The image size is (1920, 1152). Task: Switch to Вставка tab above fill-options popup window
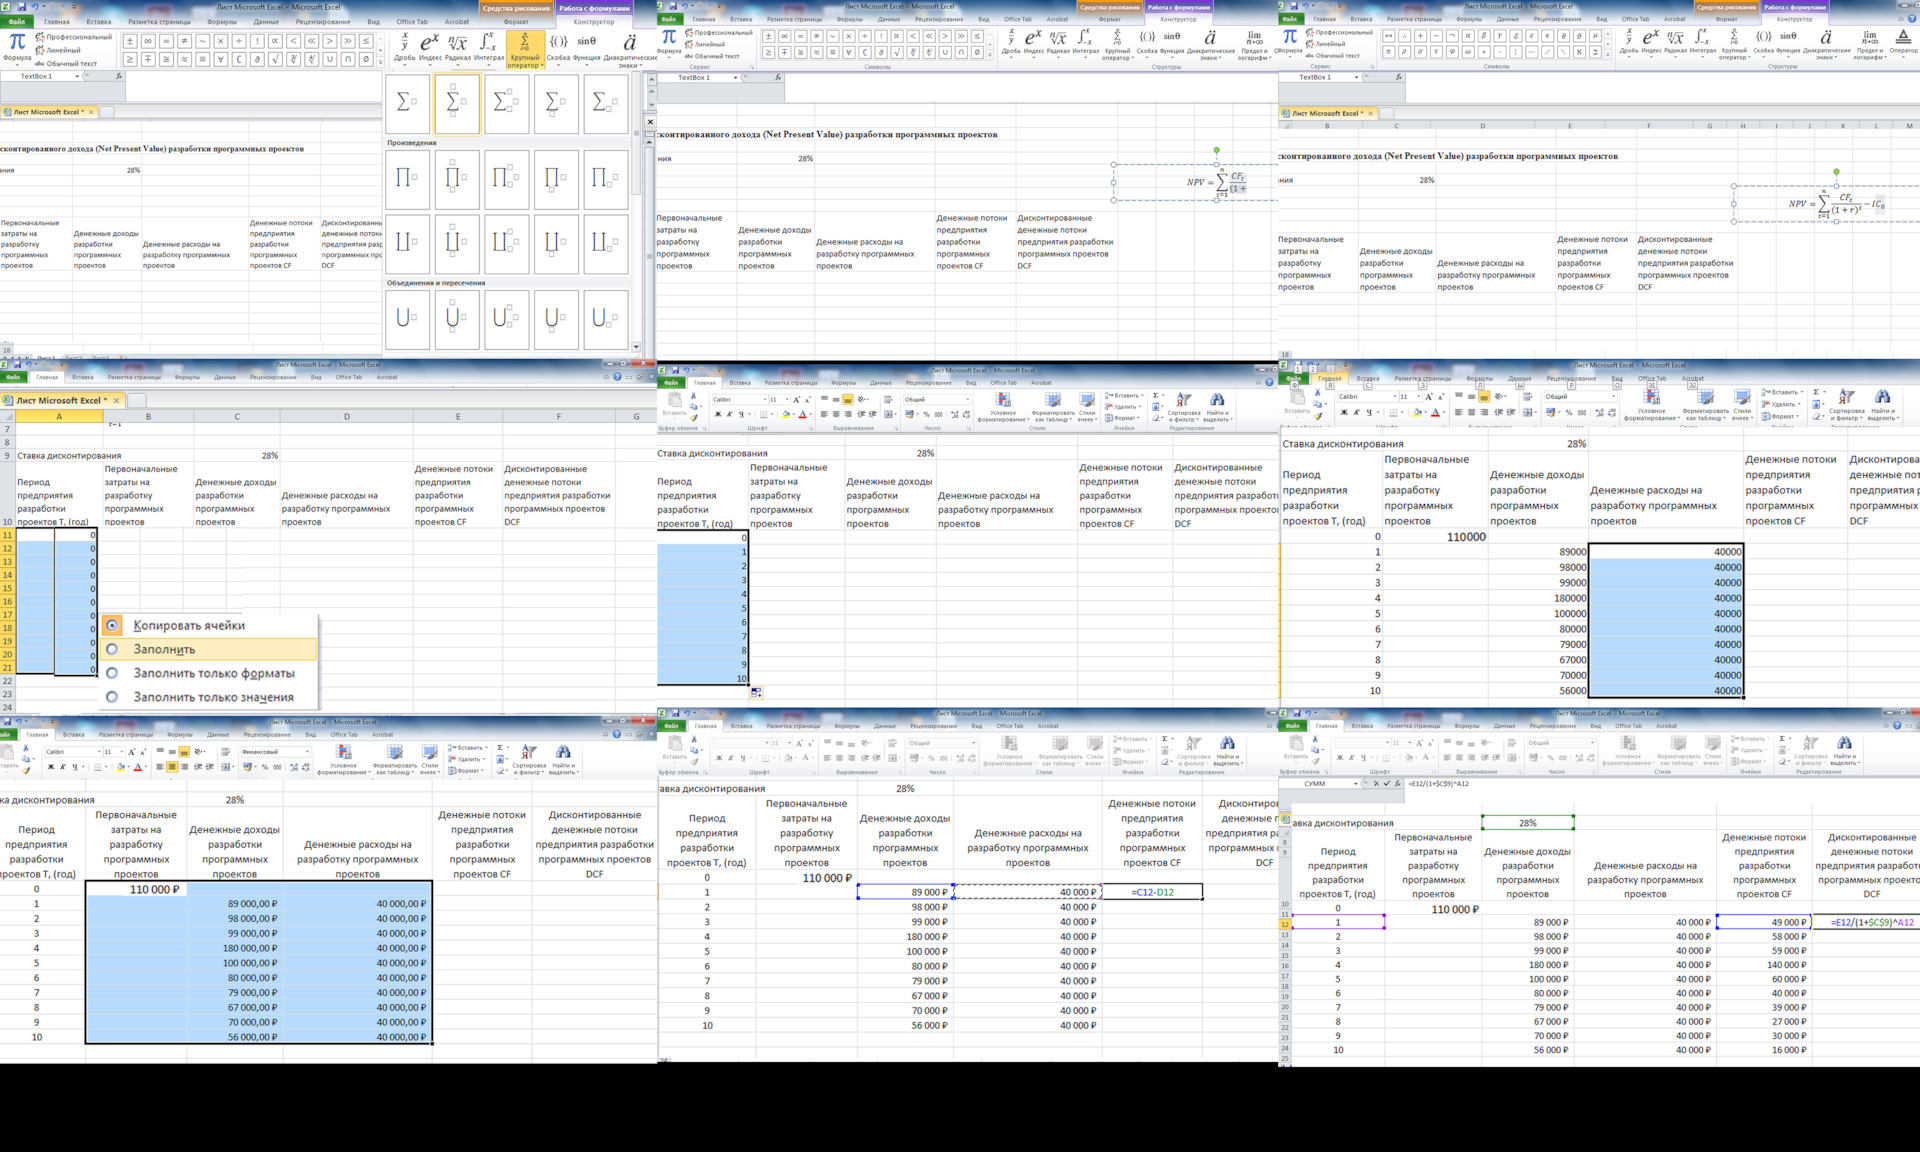(83, 377)
